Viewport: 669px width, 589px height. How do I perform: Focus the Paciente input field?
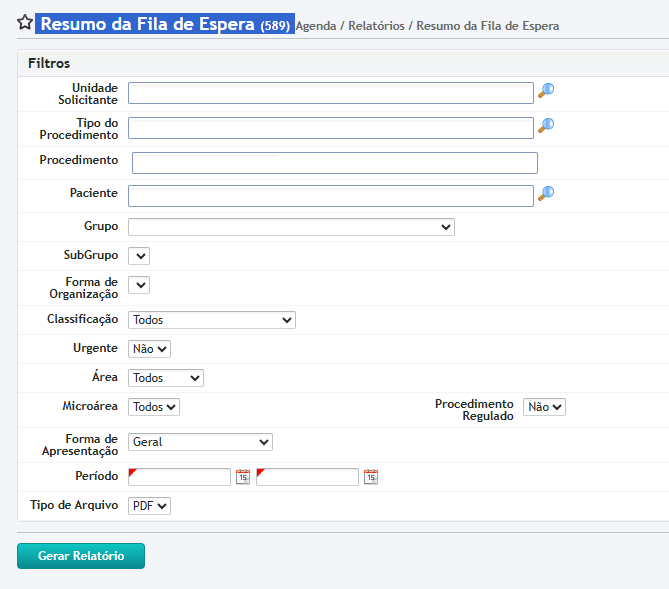tap(330, 196)
